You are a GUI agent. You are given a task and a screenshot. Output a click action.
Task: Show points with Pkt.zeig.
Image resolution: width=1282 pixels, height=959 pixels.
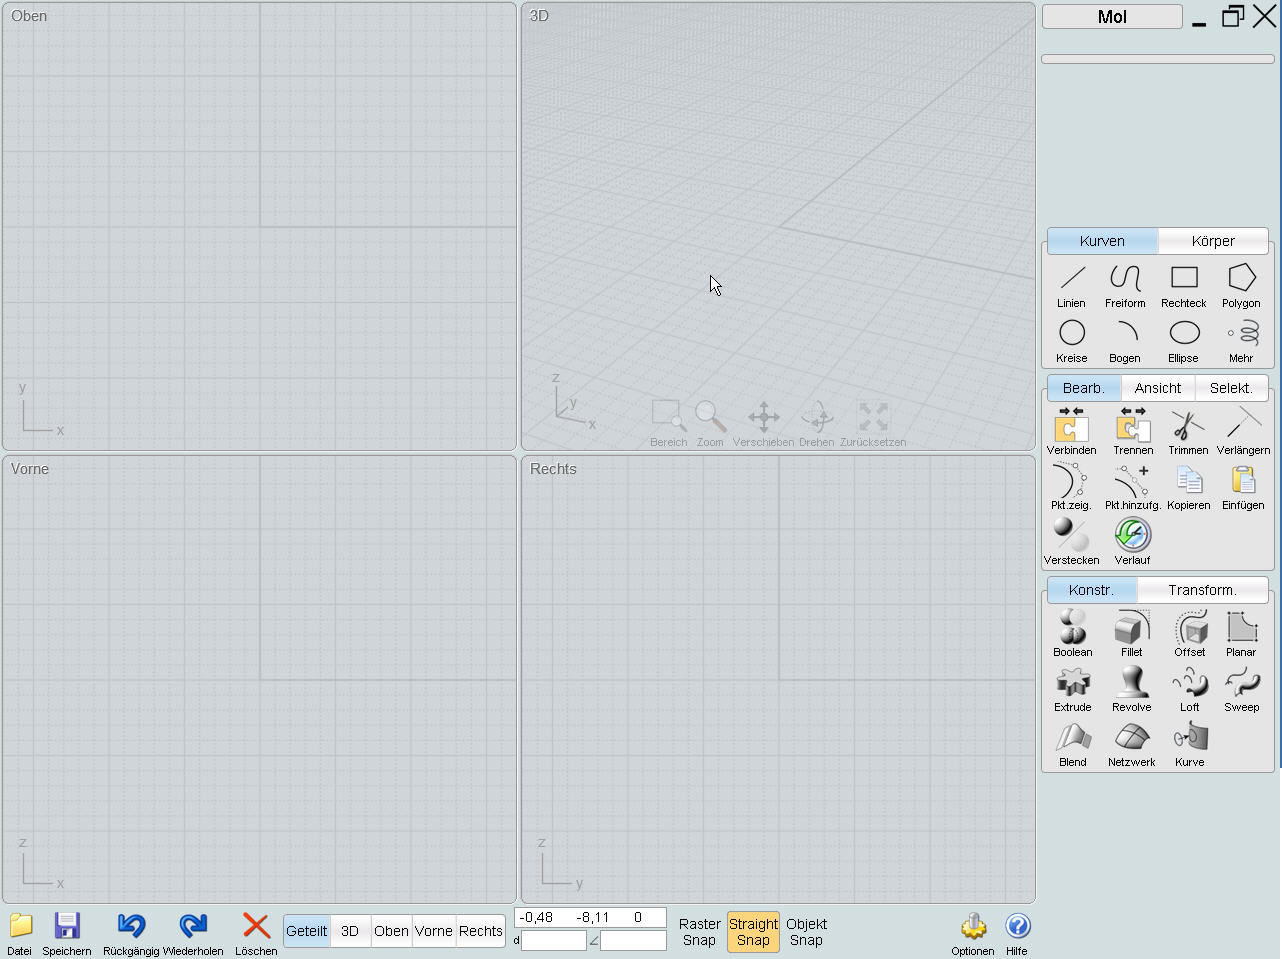click(x=1071, y=487)
